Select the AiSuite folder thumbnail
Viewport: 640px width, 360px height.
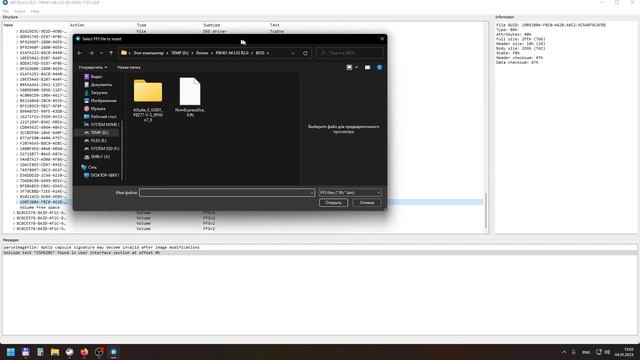click(148, 100)
